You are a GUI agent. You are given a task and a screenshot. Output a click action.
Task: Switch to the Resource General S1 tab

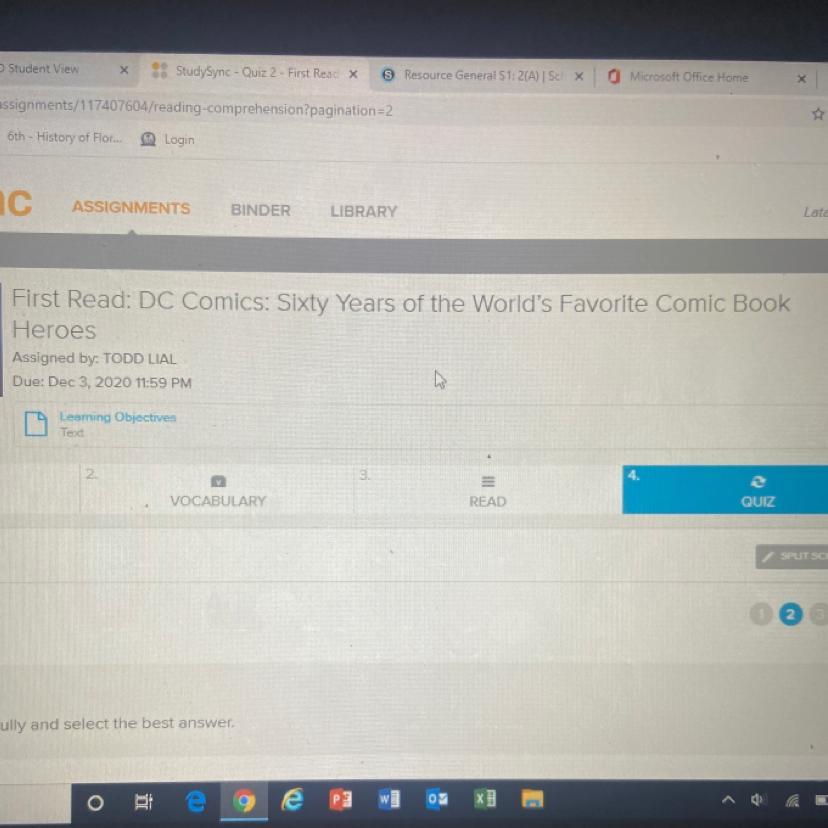tap(483, 76)
